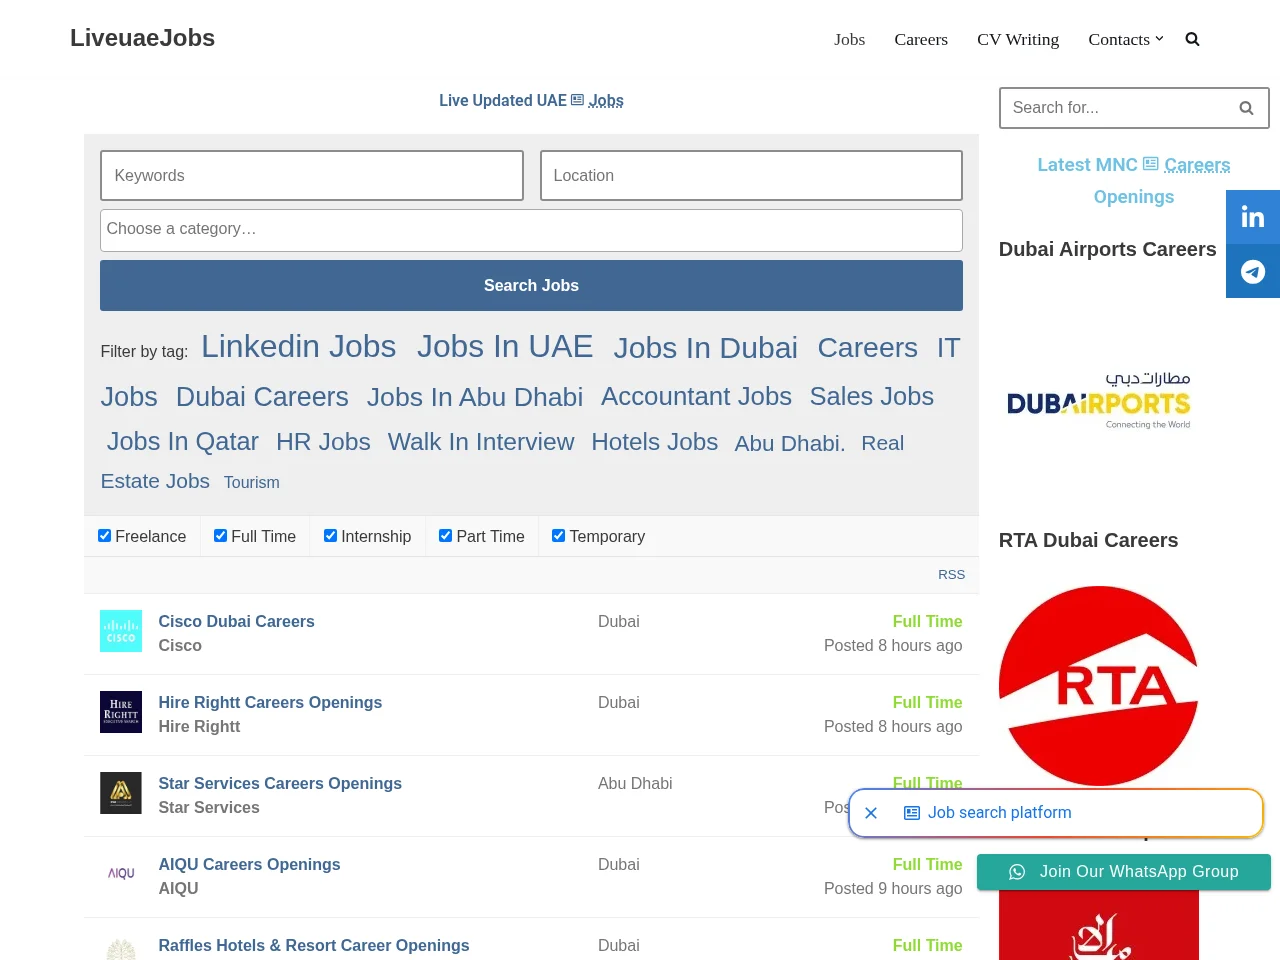1280x960 pixels.
Task: Open the Dubai Airports logo image
Action: coord(1098,400)
